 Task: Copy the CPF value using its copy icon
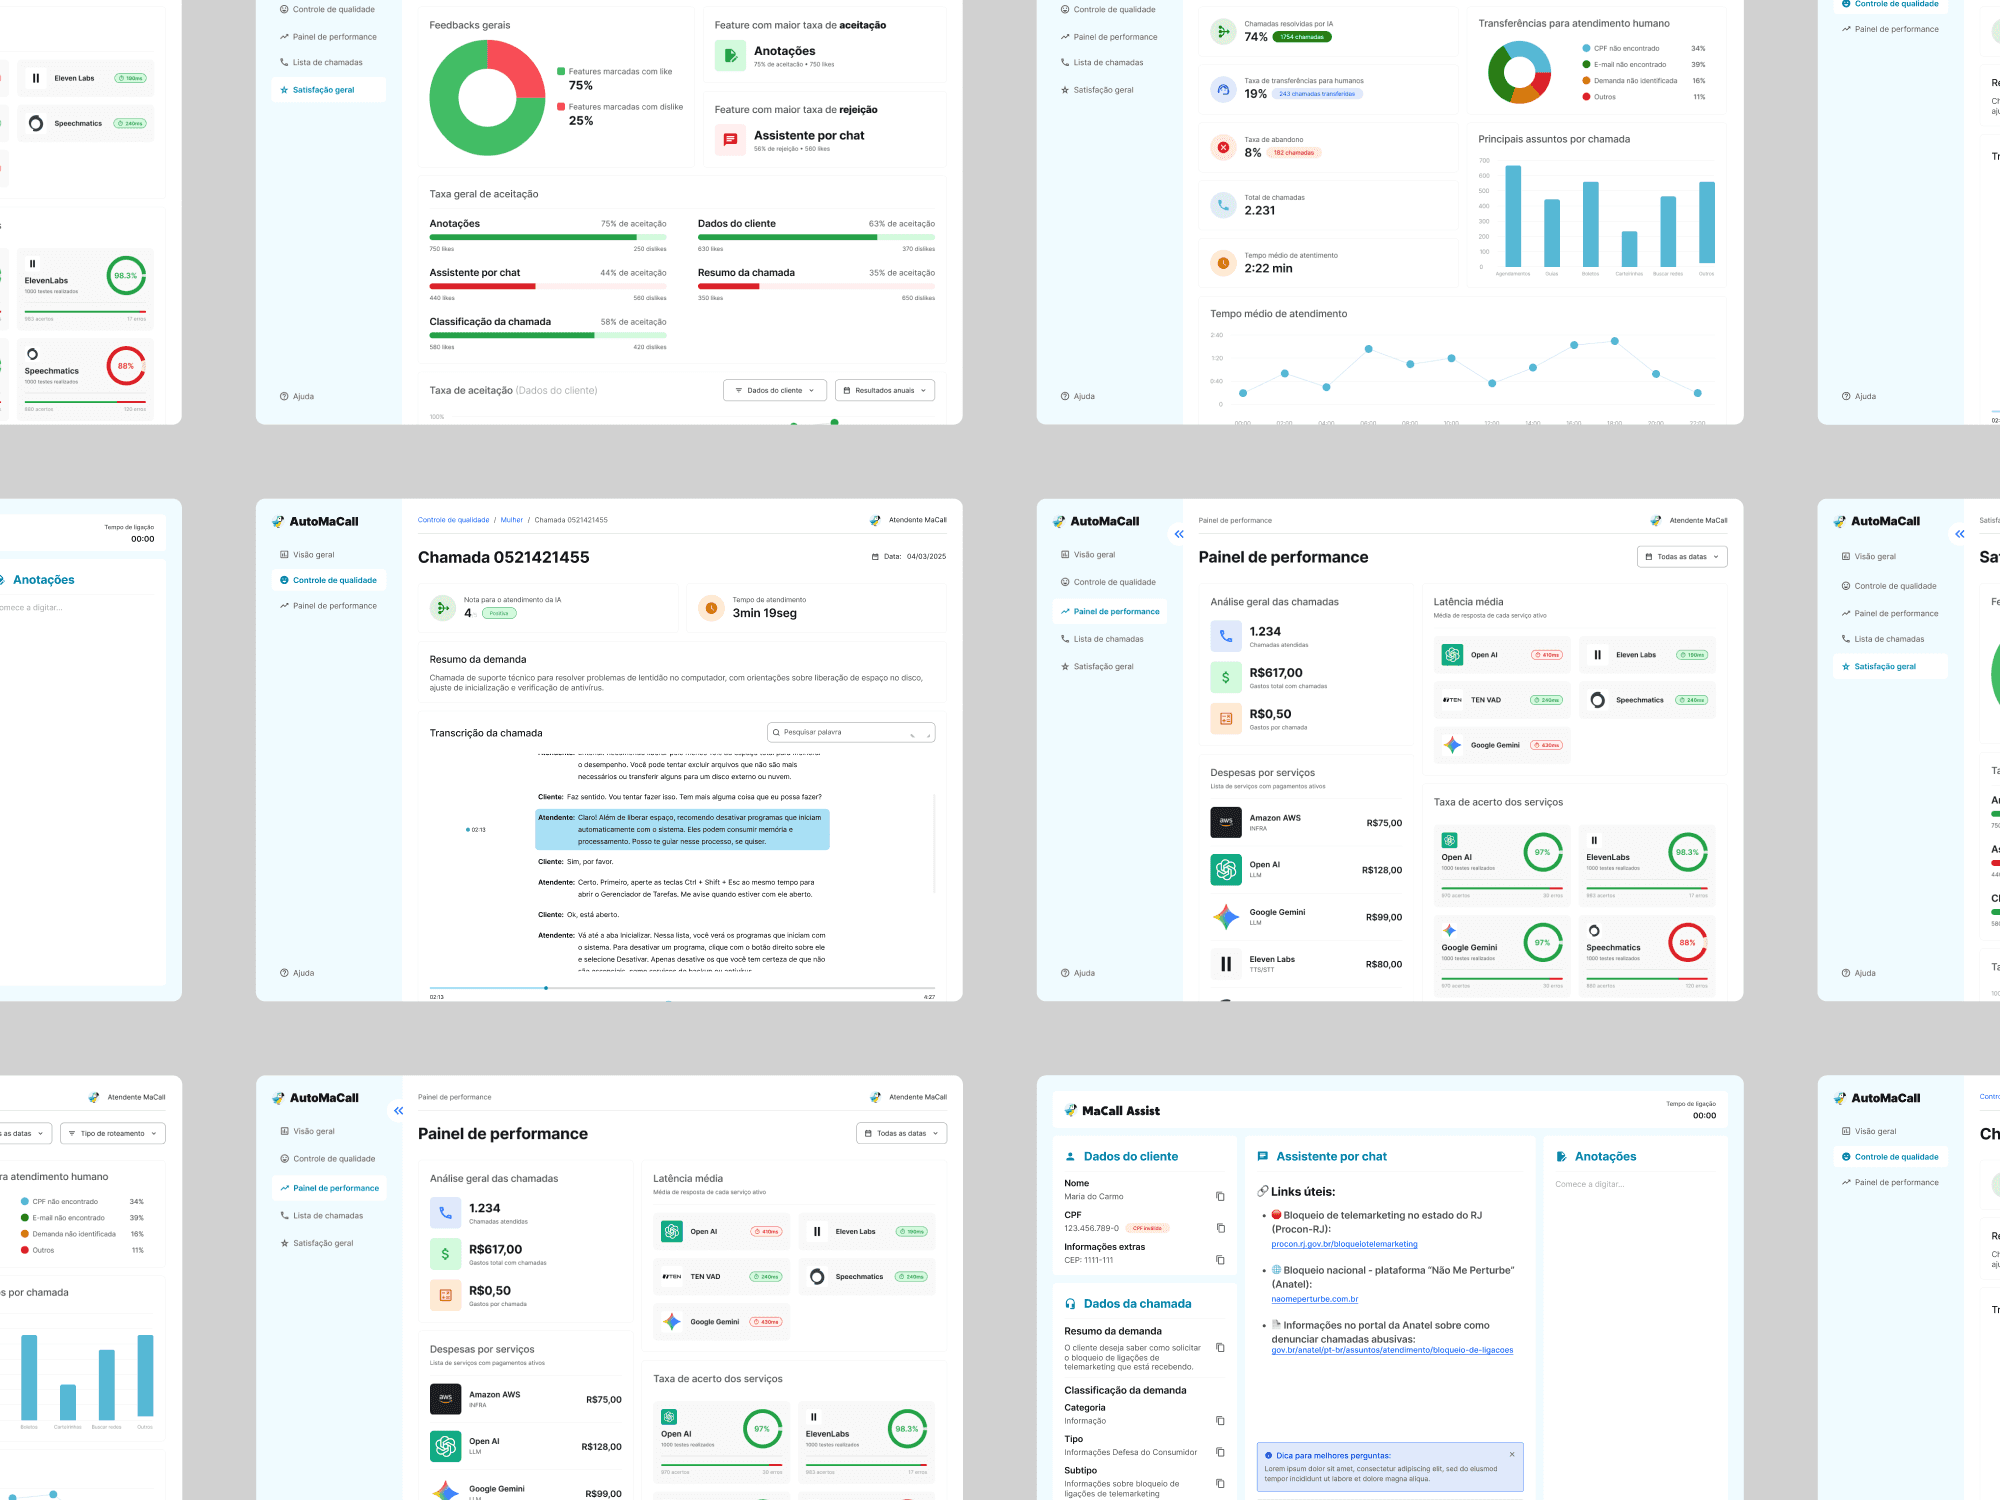(1219, 1227)
